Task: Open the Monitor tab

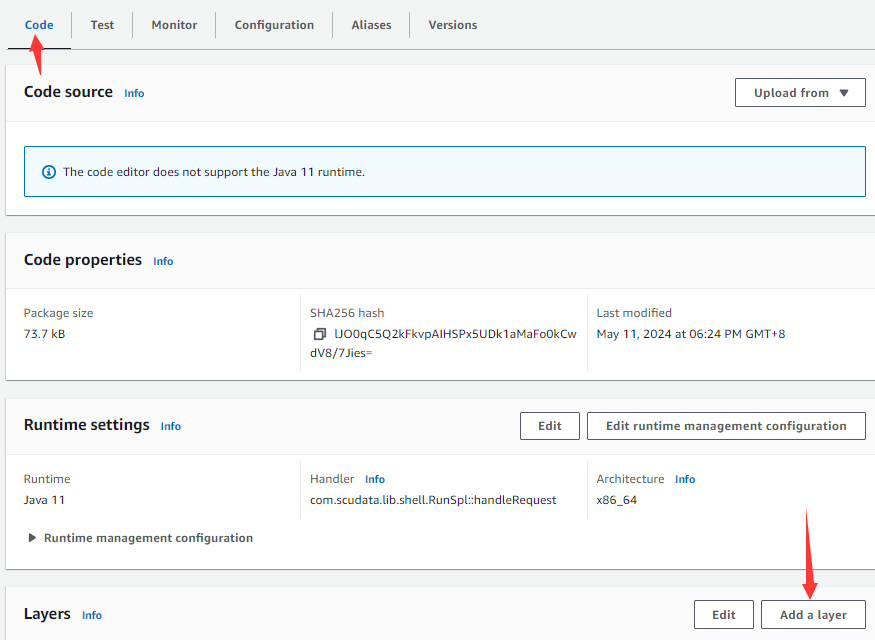Action: [x=174, y=25]
